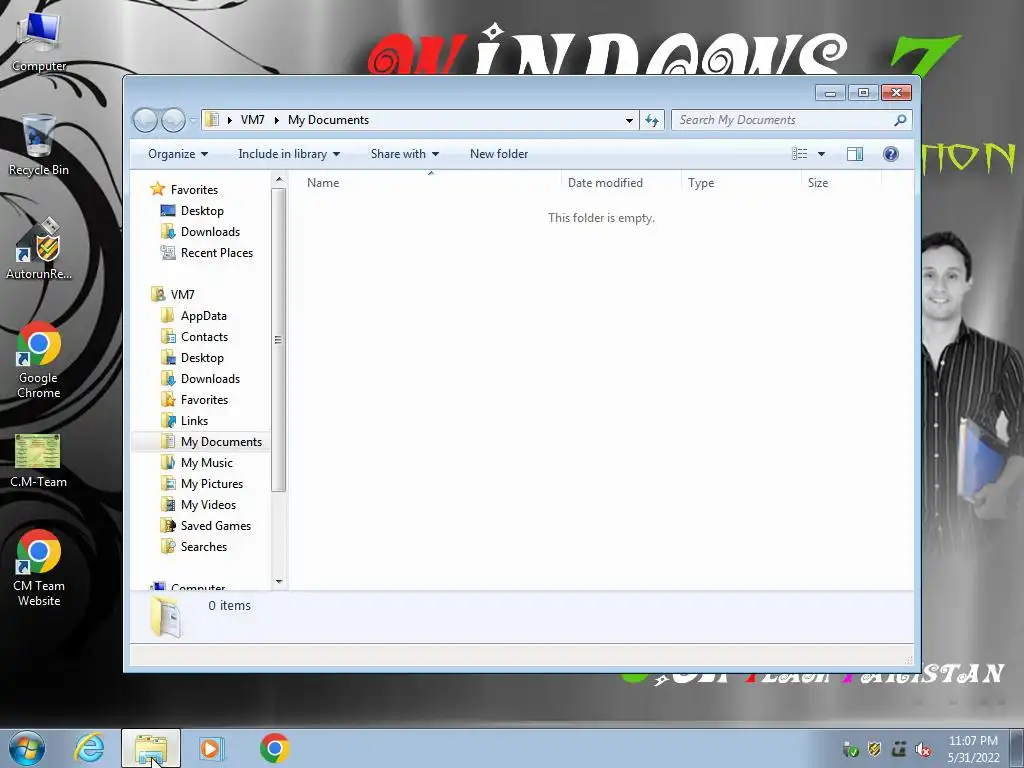Expand the arrow after the VM7 breadcrumb

[x=276, y=120]
